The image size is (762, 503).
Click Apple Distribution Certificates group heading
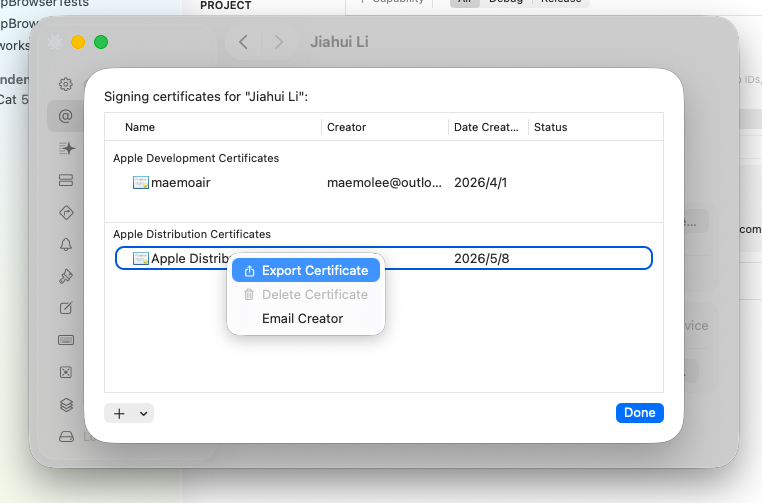[x=191, y=234]
